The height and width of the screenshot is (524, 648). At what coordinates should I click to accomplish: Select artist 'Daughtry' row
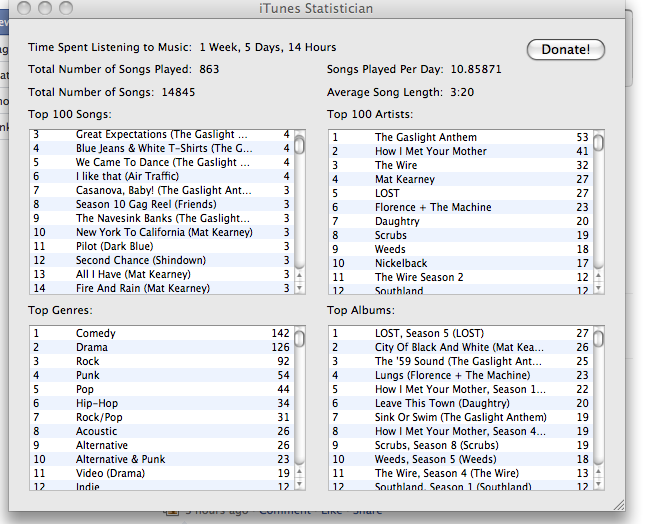(x=461, y=222)
